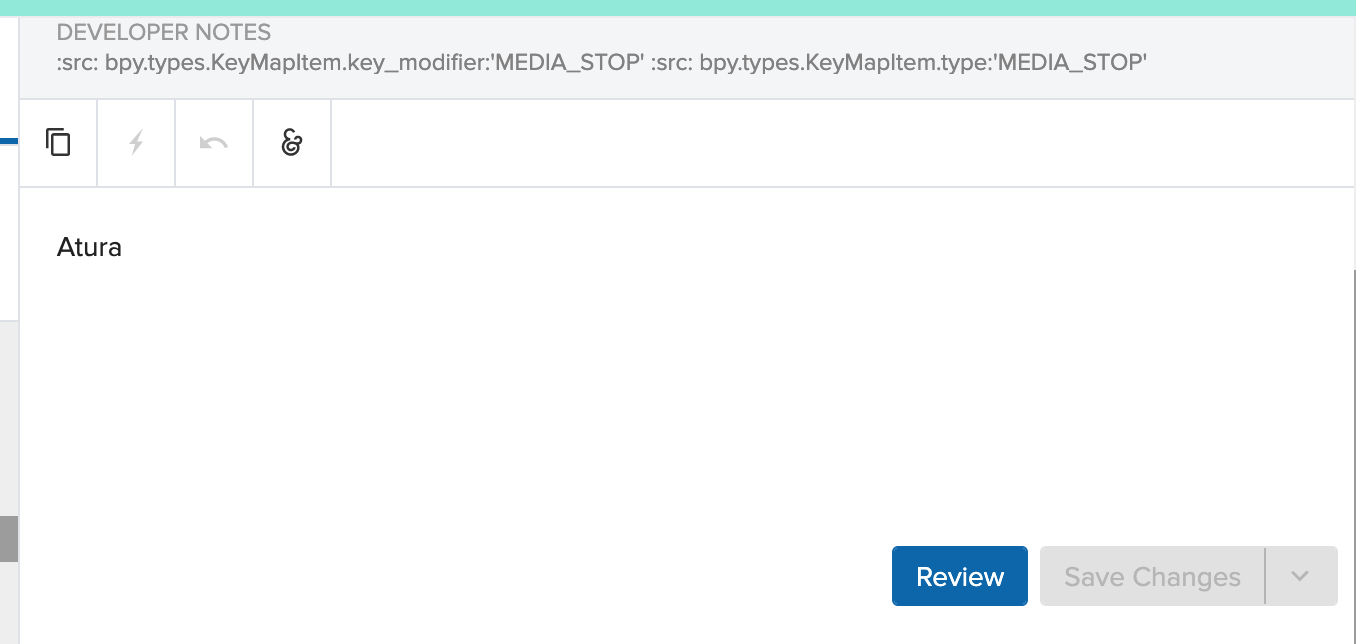Trigger machine translation lightning bolt icon

pyautogui.click(x=137, y=143)
